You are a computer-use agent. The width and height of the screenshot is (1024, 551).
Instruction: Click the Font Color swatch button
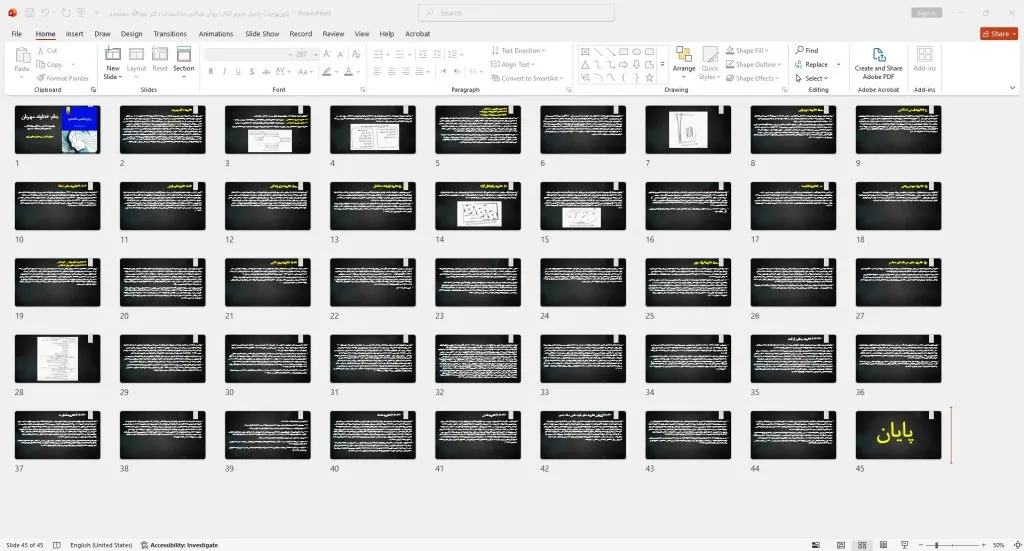pos(349,71)
